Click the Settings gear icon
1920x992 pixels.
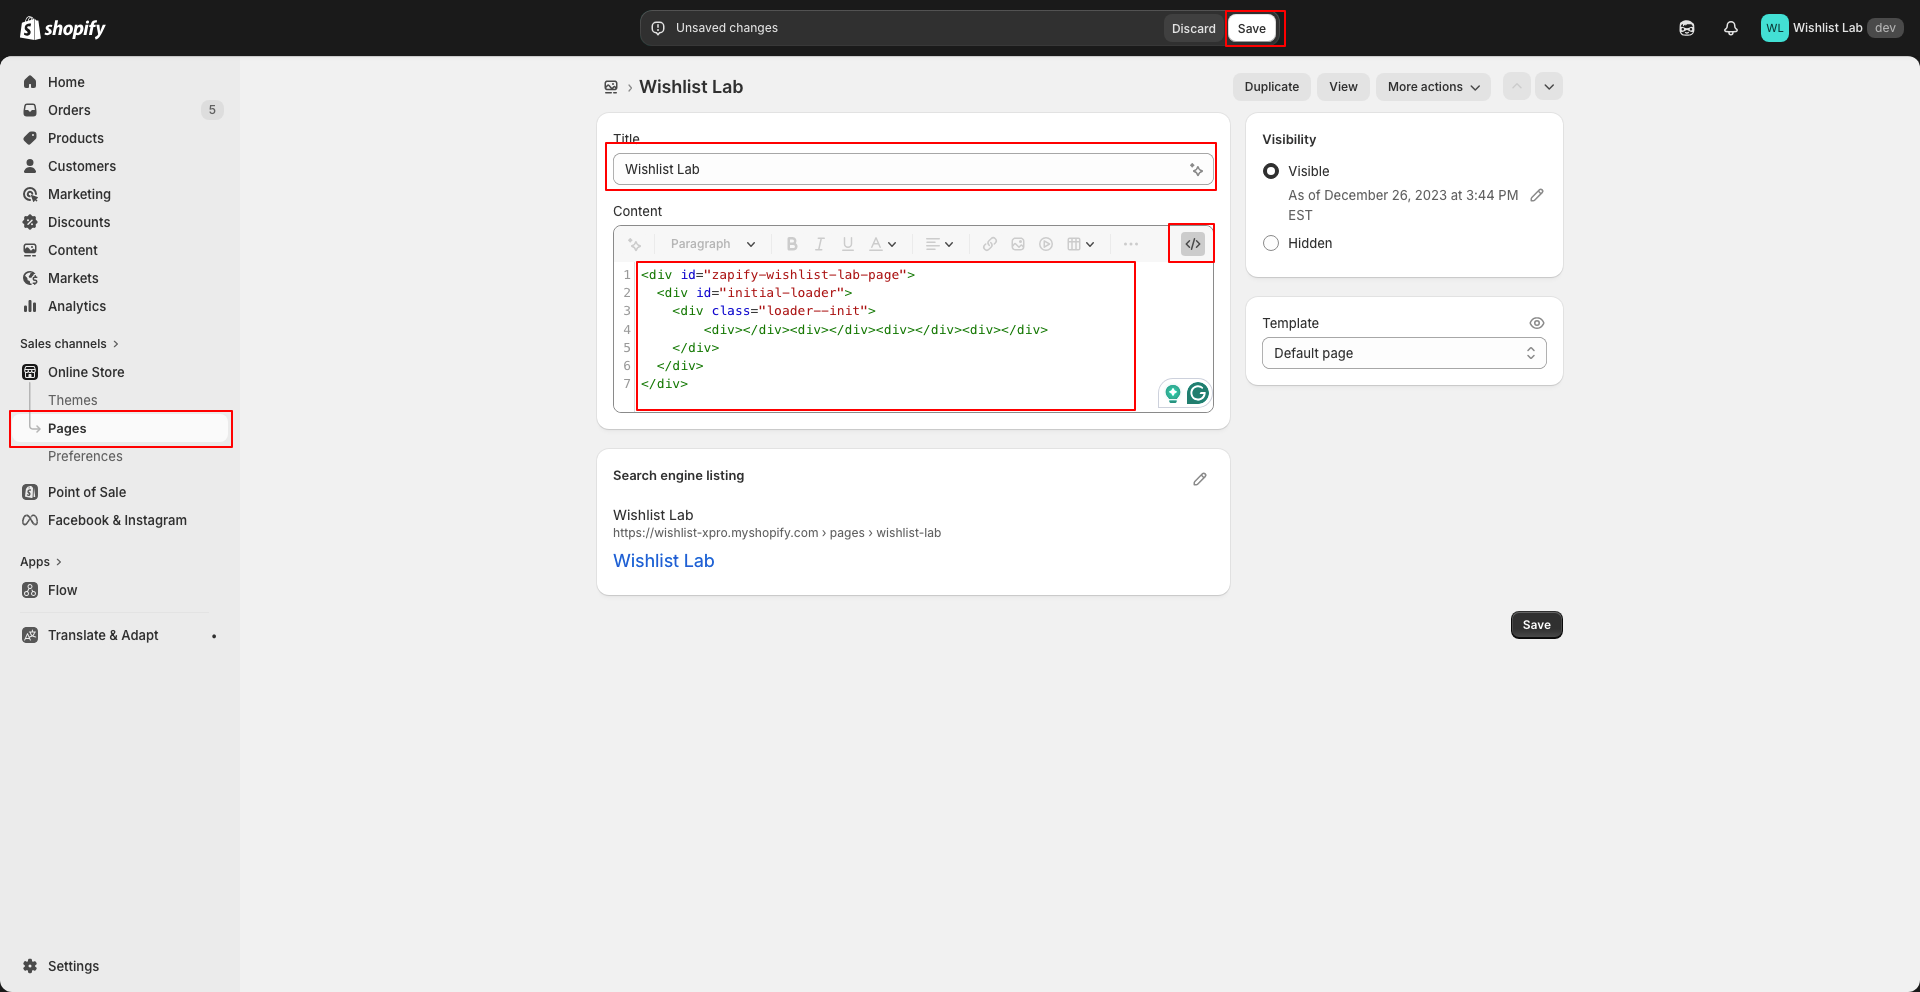pyautogui.click(x=30, y=966)
